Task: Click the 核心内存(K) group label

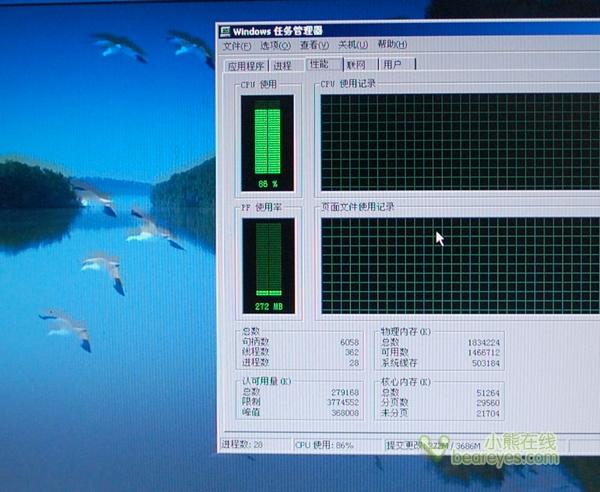Action: 405,382
